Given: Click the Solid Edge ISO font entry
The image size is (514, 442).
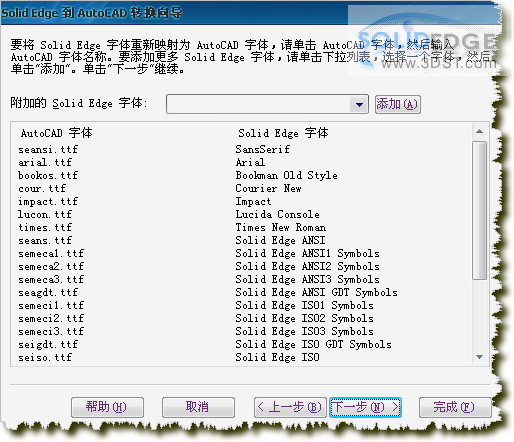Looking at the screenshot, I should click(x=278, y=357).
